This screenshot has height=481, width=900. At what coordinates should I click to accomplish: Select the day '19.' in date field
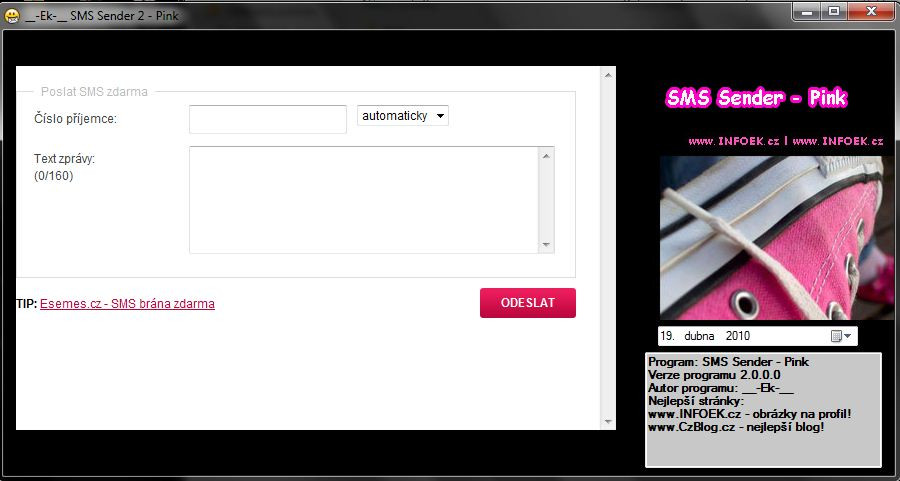coord(668,336)
